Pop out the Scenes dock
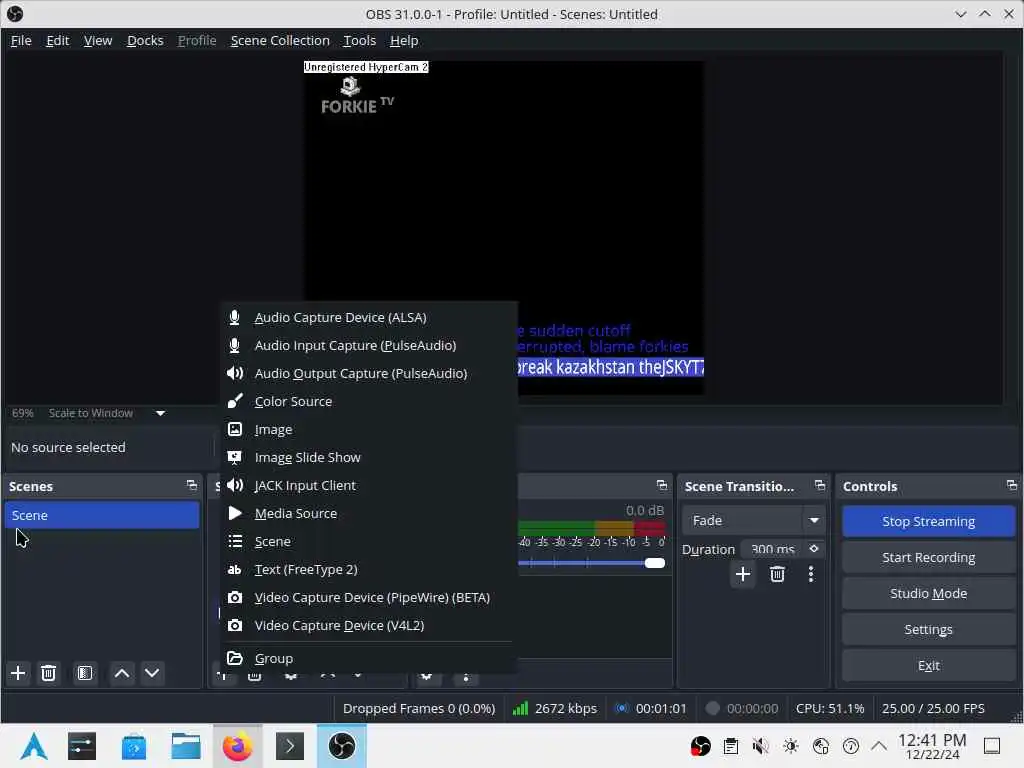Screen dimensions: 1024x768 [191, 485]
